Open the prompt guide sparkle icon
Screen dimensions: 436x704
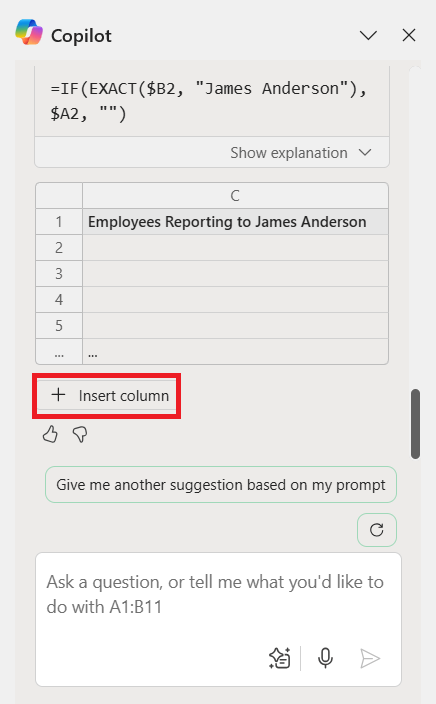(280, 658)
